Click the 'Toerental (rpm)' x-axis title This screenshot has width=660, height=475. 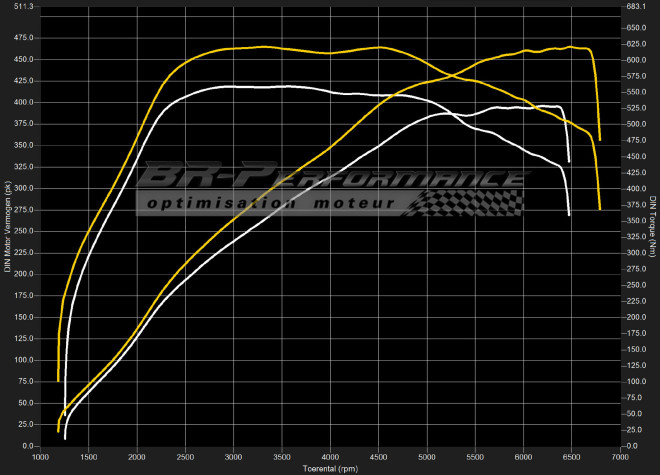pyautogui.click(x=330, y=468)
